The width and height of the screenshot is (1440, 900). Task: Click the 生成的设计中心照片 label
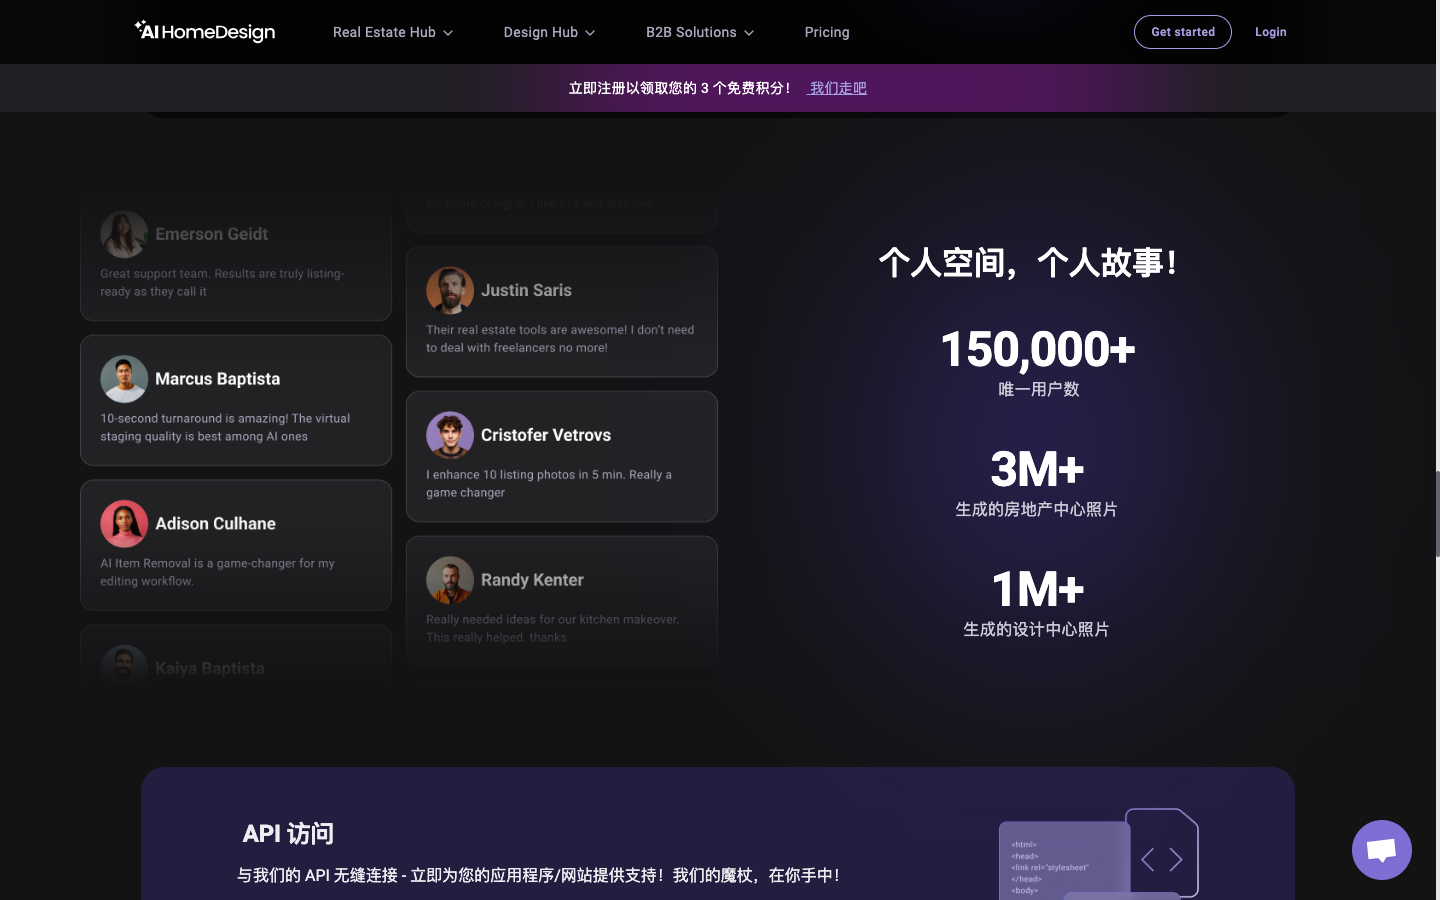(x=1036, y=629)
